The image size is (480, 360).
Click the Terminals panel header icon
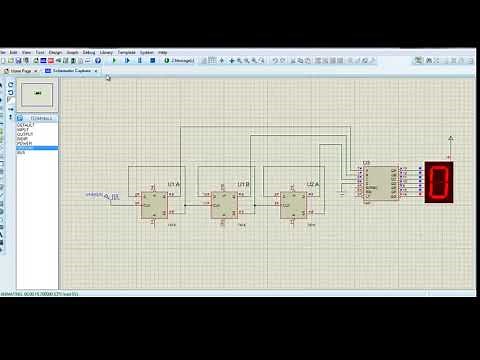[x=20, y=118]
